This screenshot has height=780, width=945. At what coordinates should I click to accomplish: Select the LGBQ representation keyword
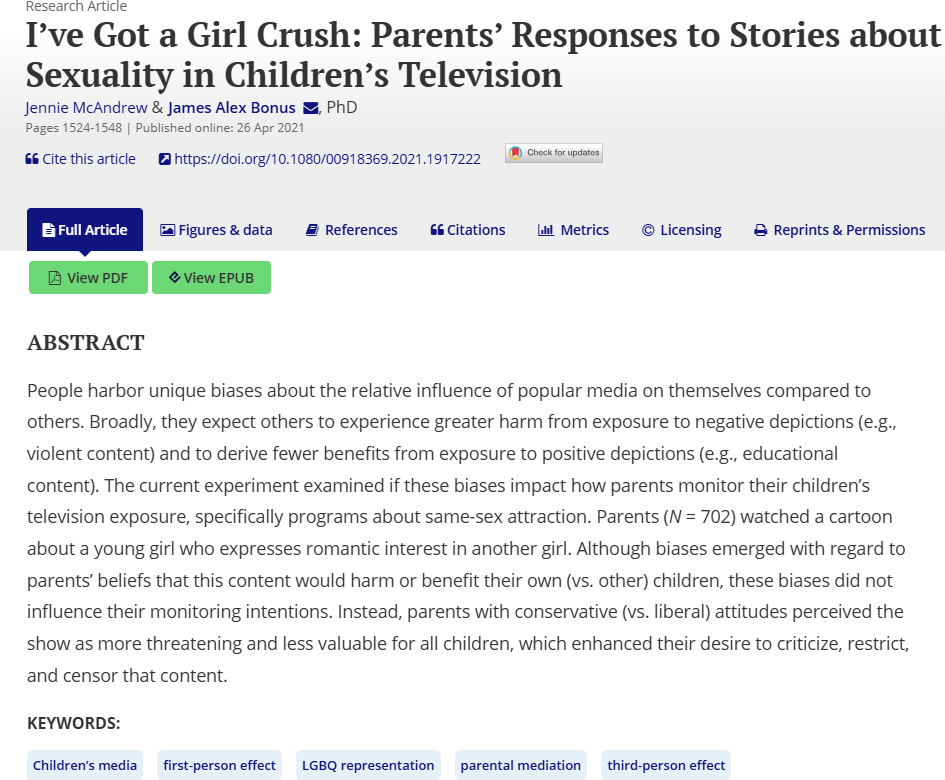368,765
